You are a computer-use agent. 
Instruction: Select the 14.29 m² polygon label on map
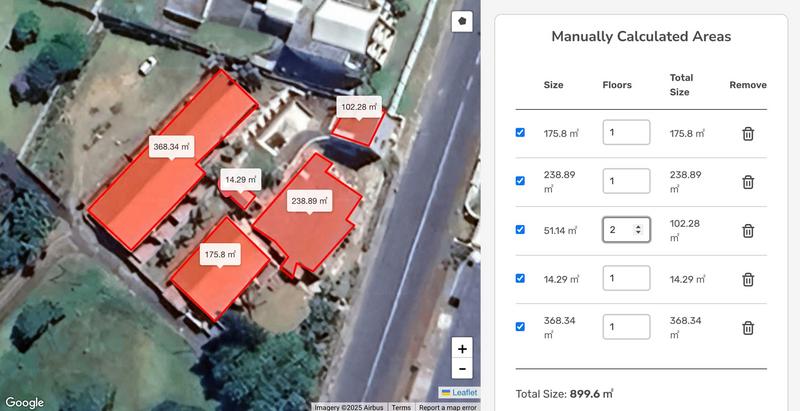point(241,179)
